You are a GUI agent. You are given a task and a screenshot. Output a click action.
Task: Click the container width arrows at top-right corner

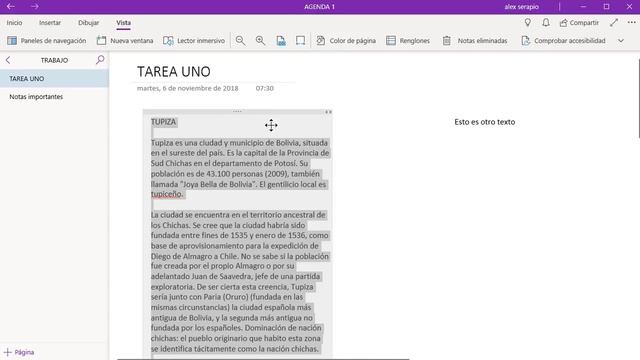(x=329, y=112)
